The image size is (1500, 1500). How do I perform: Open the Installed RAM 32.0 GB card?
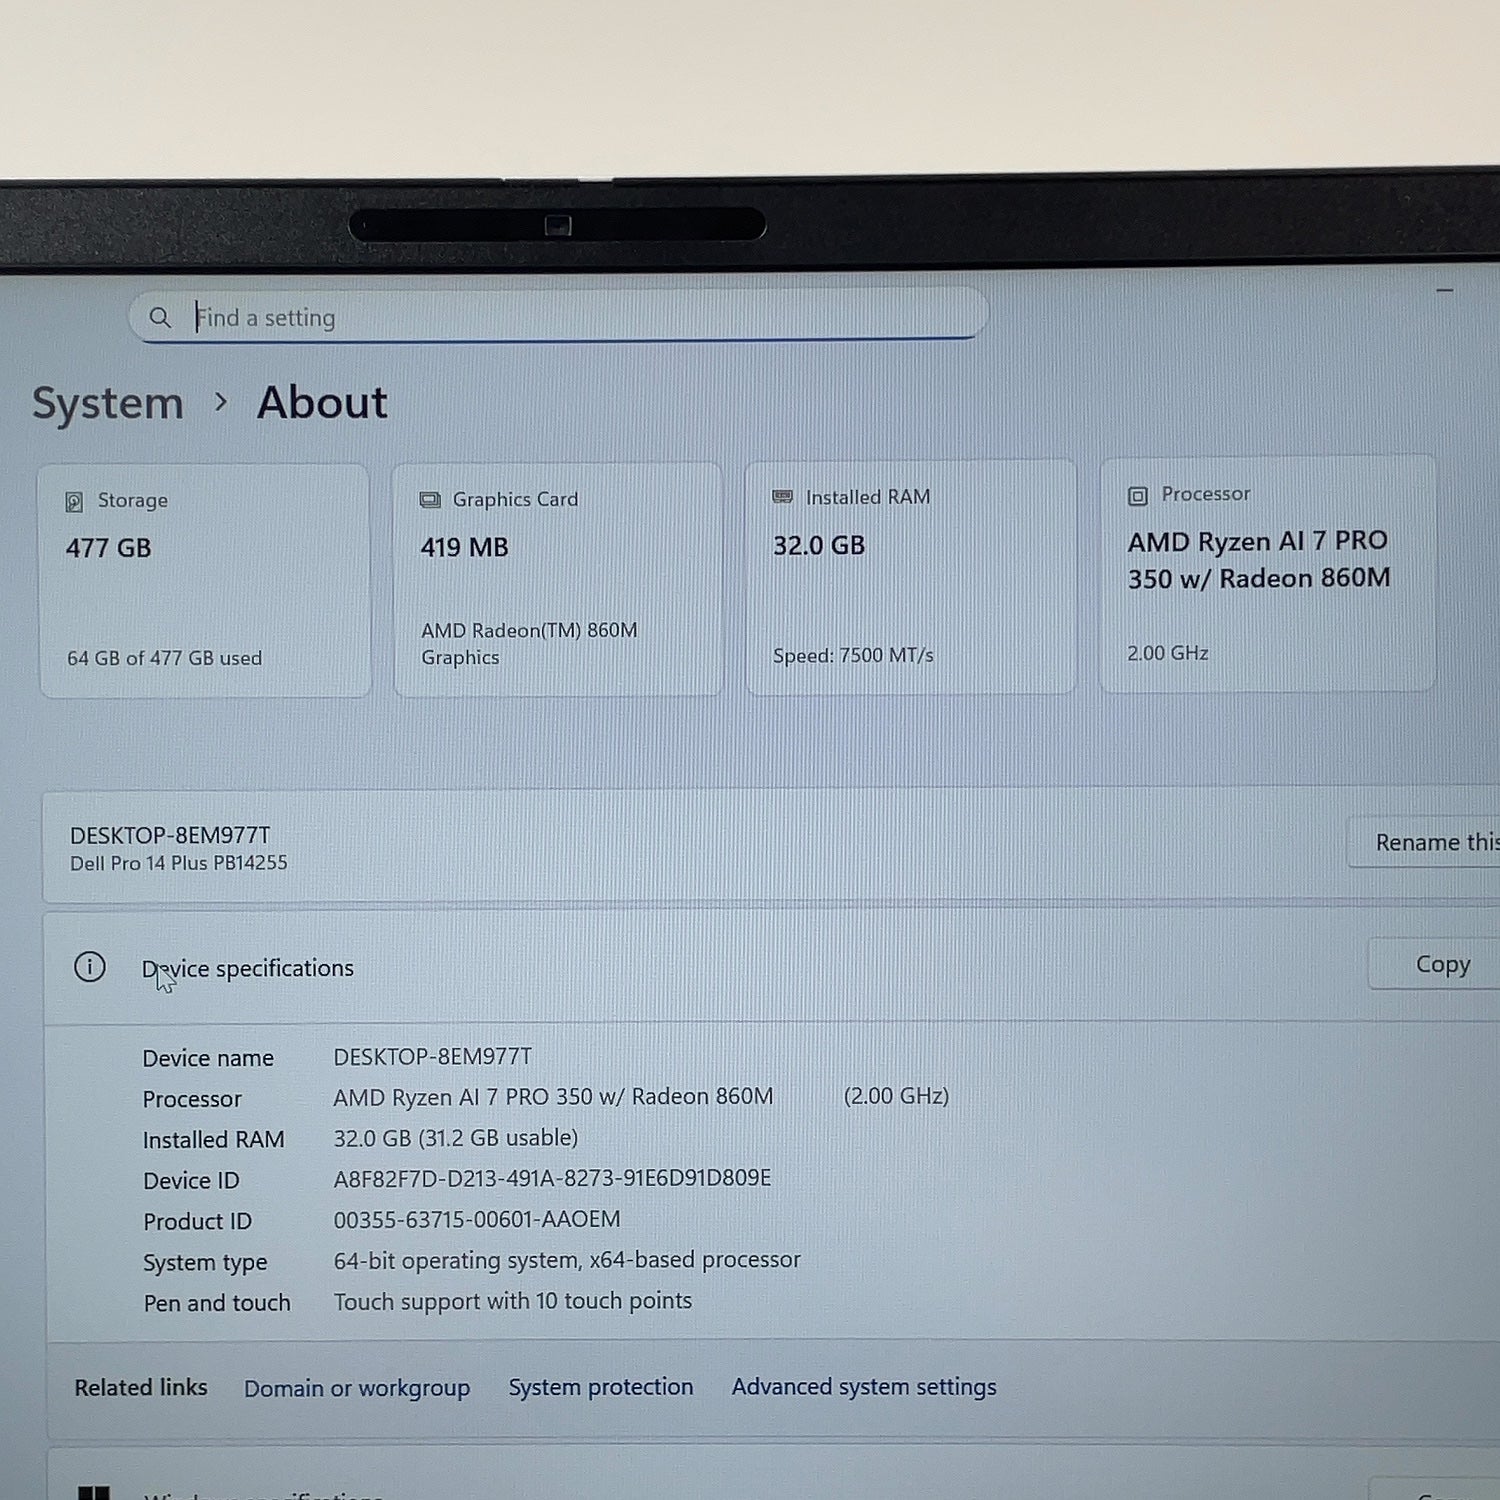(911, 576)
